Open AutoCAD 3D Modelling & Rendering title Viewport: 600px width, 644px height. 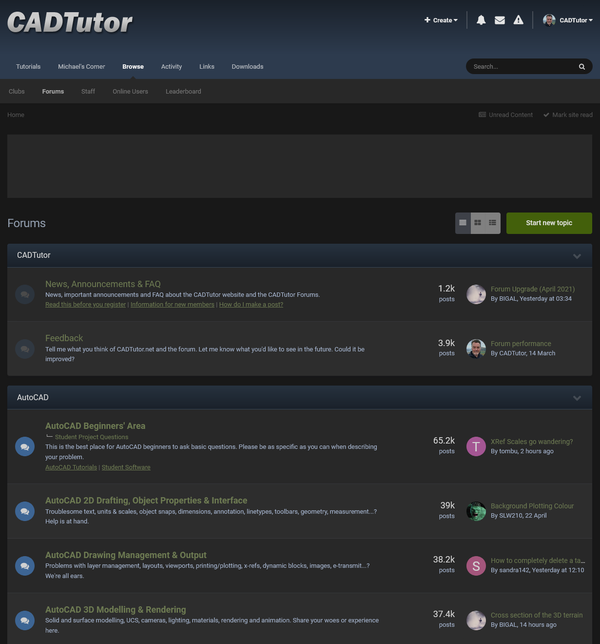pos(115,610)
